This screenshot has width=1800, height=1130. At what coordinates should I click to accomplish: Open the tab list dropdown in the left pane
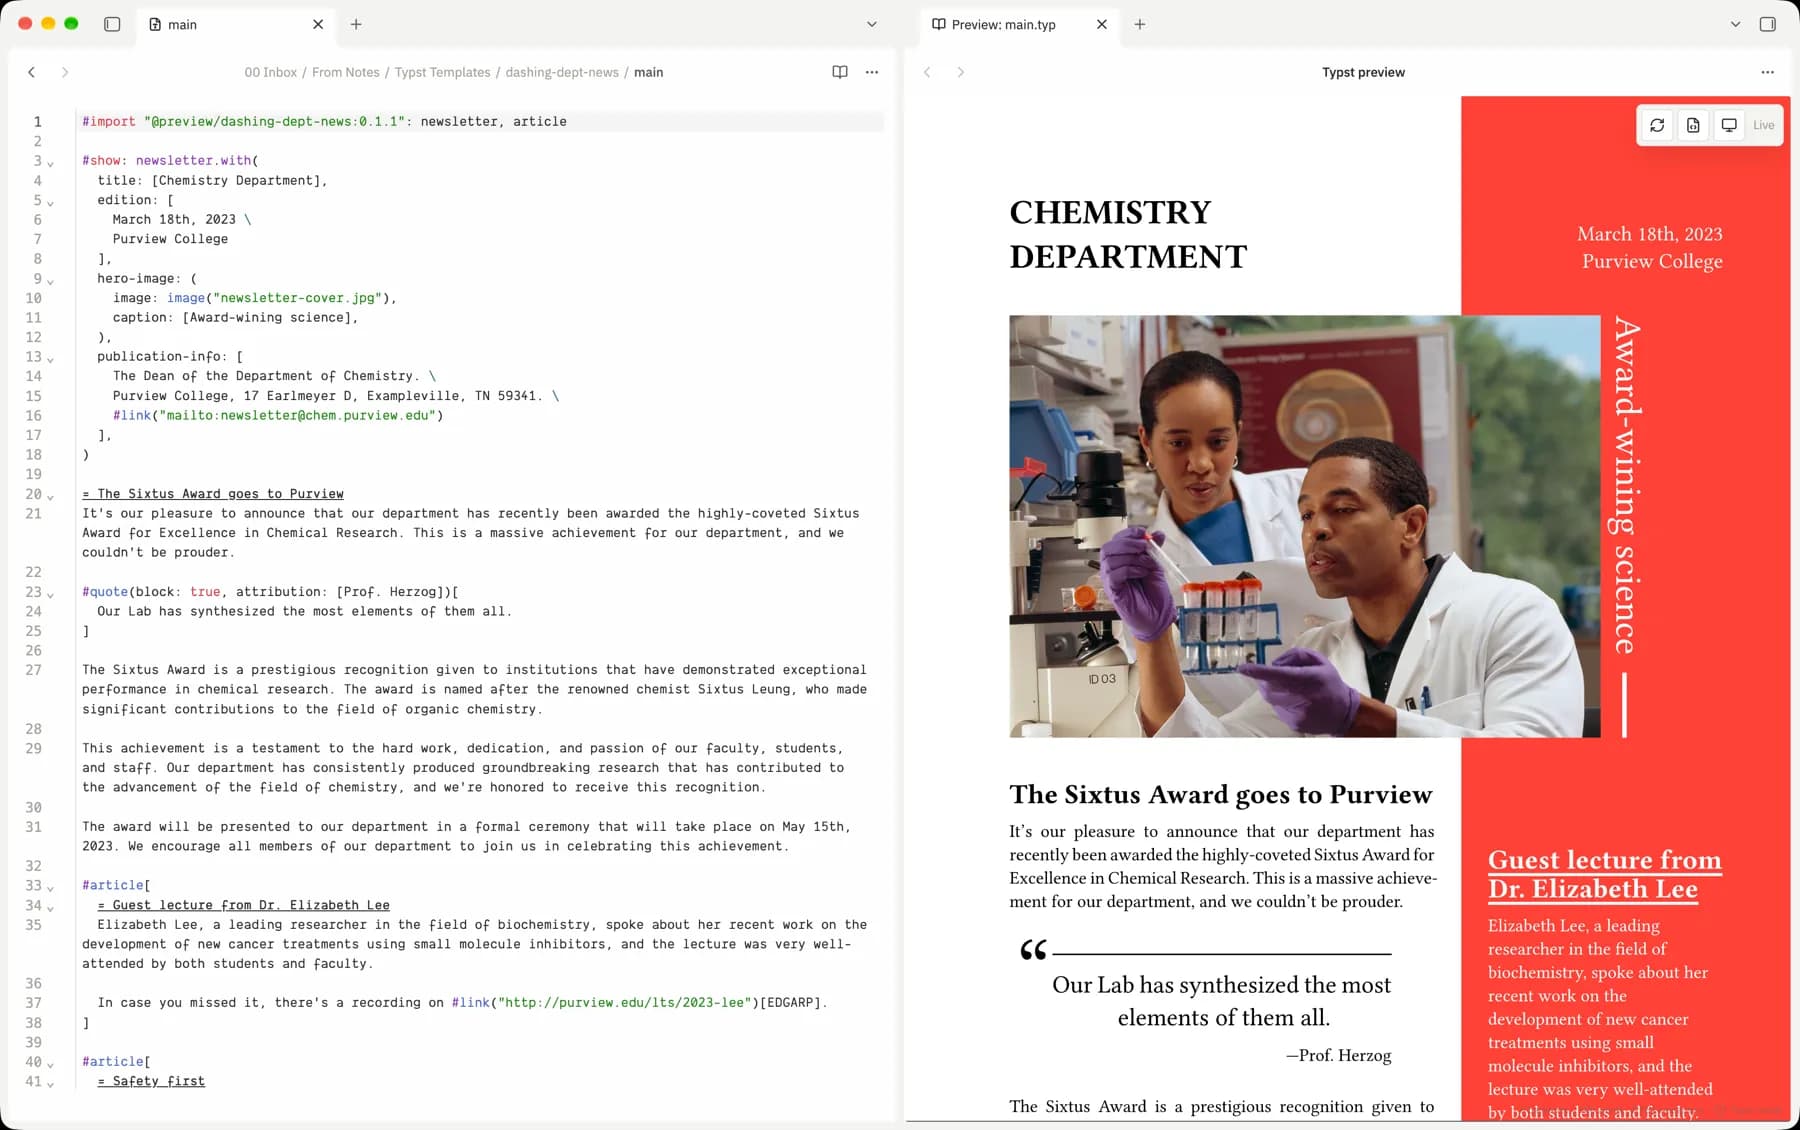click(872, 24)
